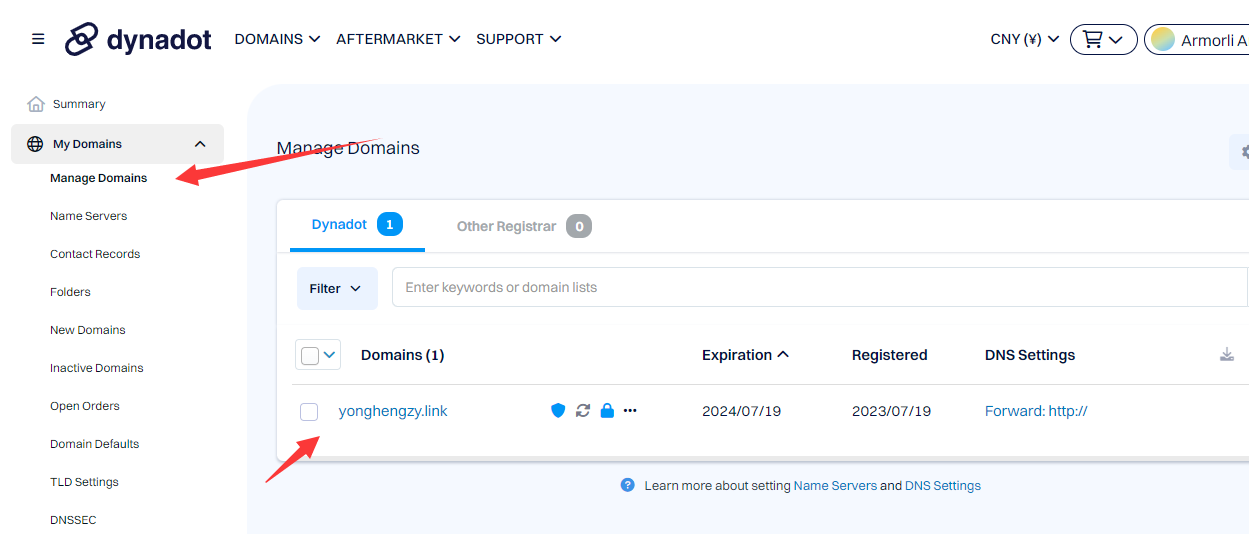Follow the DNS Settings help link
The image size is (1249, 534).
click(943, 486)
